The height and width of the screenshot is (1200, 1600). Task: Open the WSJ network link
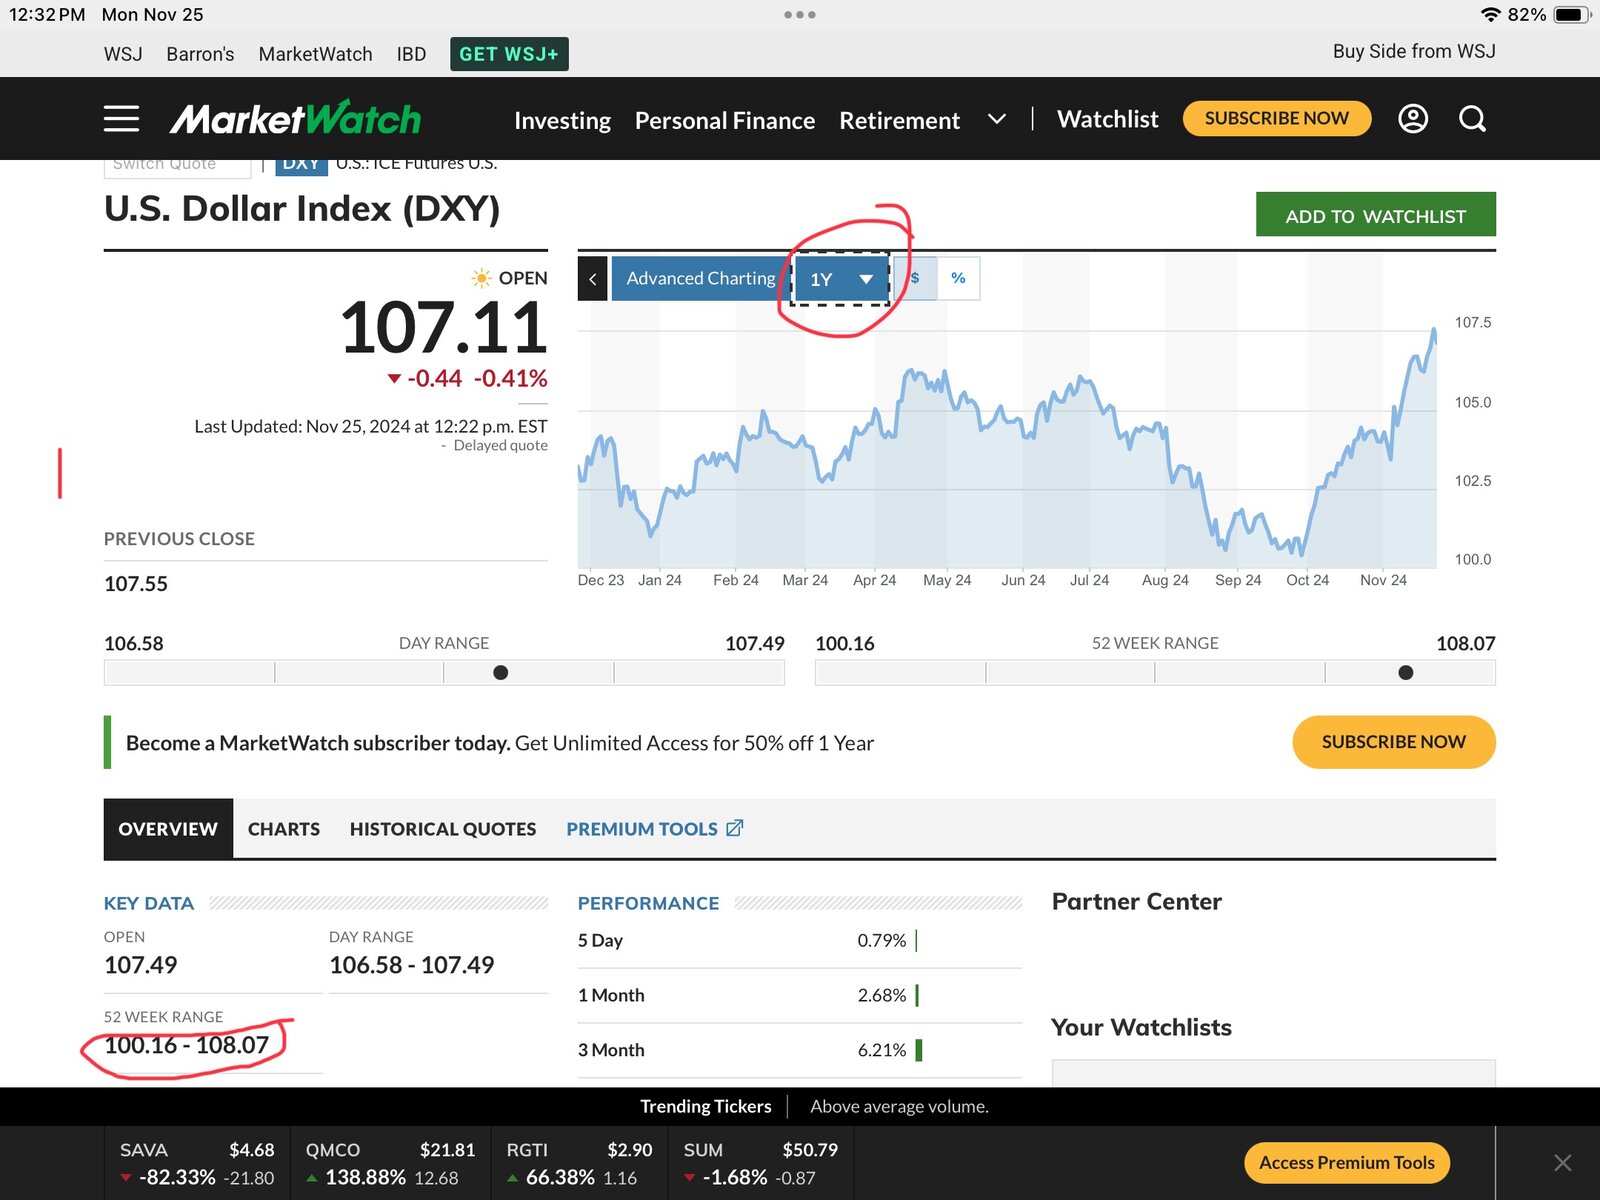(x=123, y=54)
